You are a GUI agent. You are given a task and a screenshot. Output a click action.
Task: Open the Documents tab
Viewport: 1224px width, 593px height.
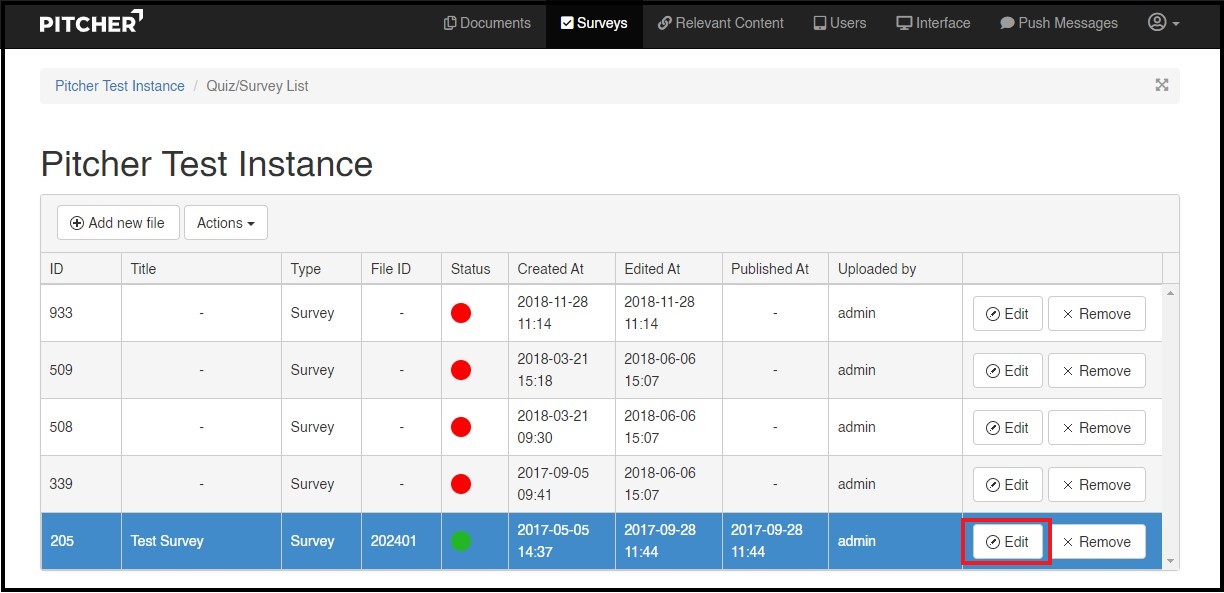point(487,23)
